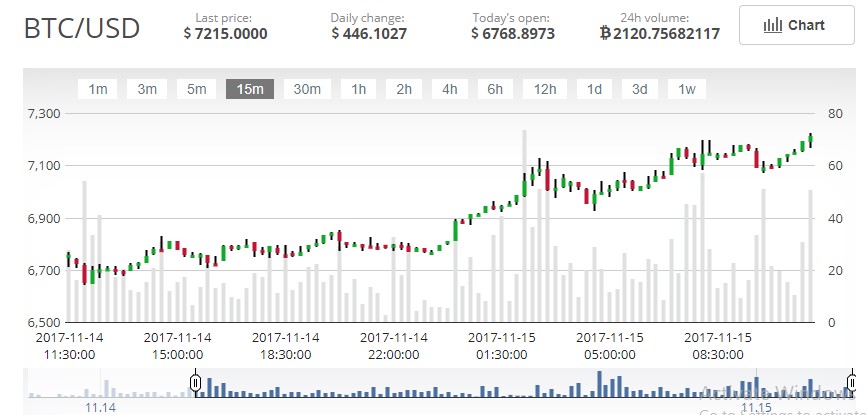Viewport: 866px width, 415px height.
Task: Click the last green candlestick
Action: click(810, 140)
